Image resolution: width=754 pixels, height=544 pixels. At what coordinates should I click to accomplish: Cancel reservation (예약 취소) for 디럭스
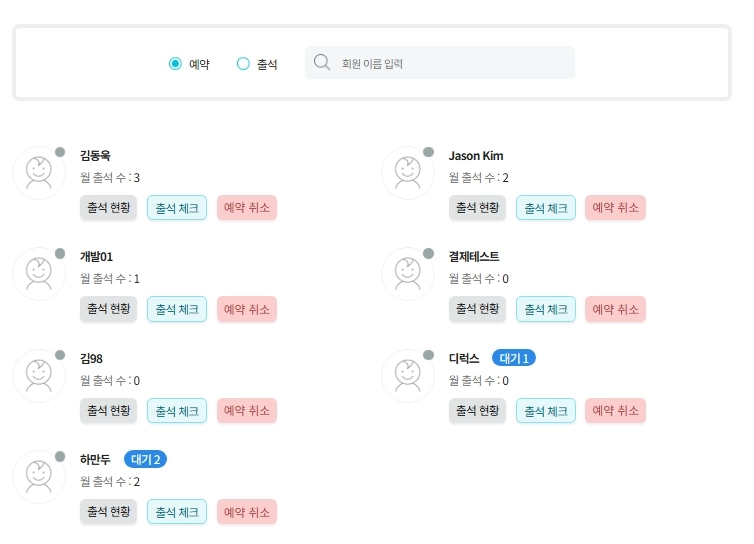coord(616,411)
